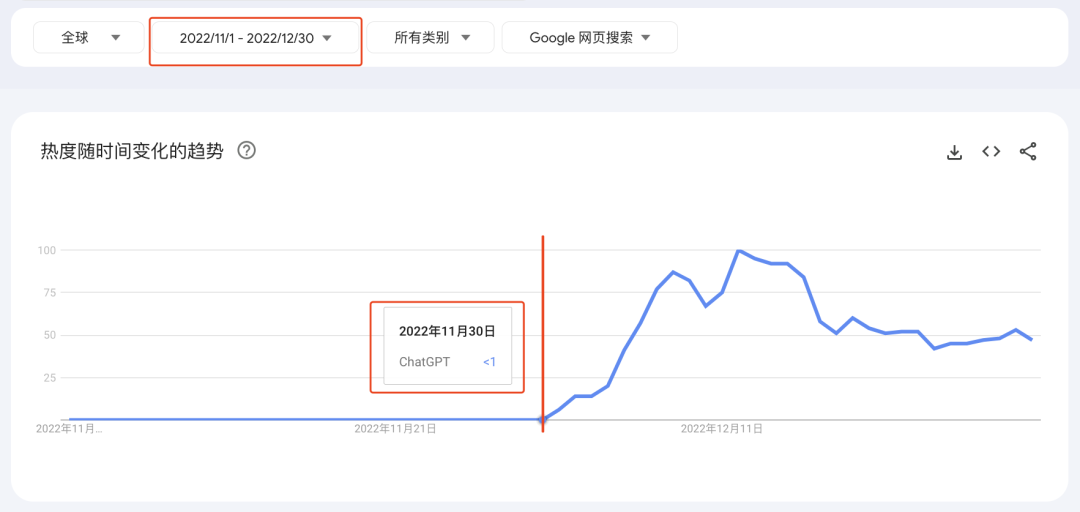1080x512 pixels.
Task: Open the 2022/11/1 - 2022/12/30 date range dropdown
Action: coord(255,38)
